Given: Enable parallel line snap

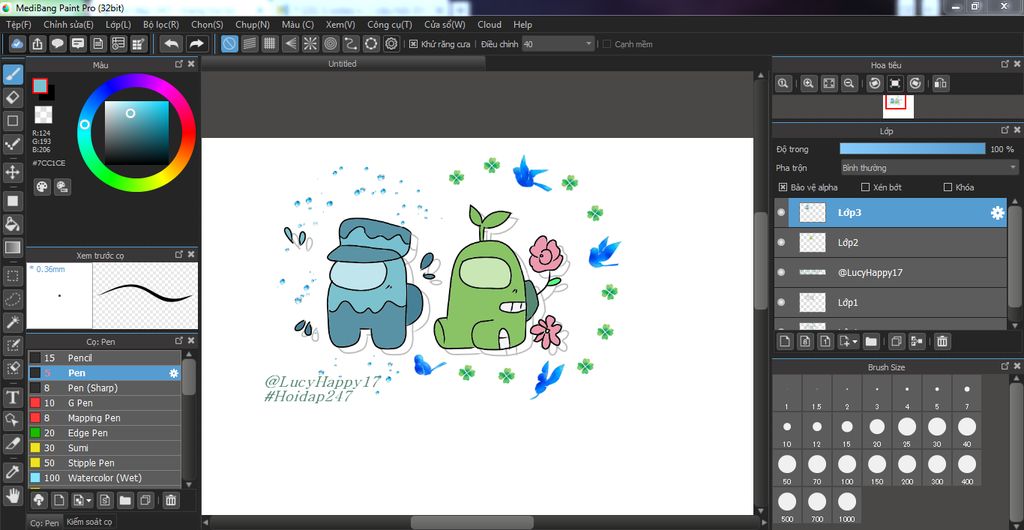Looking at the screenshot, I should [x=249, y=44].
